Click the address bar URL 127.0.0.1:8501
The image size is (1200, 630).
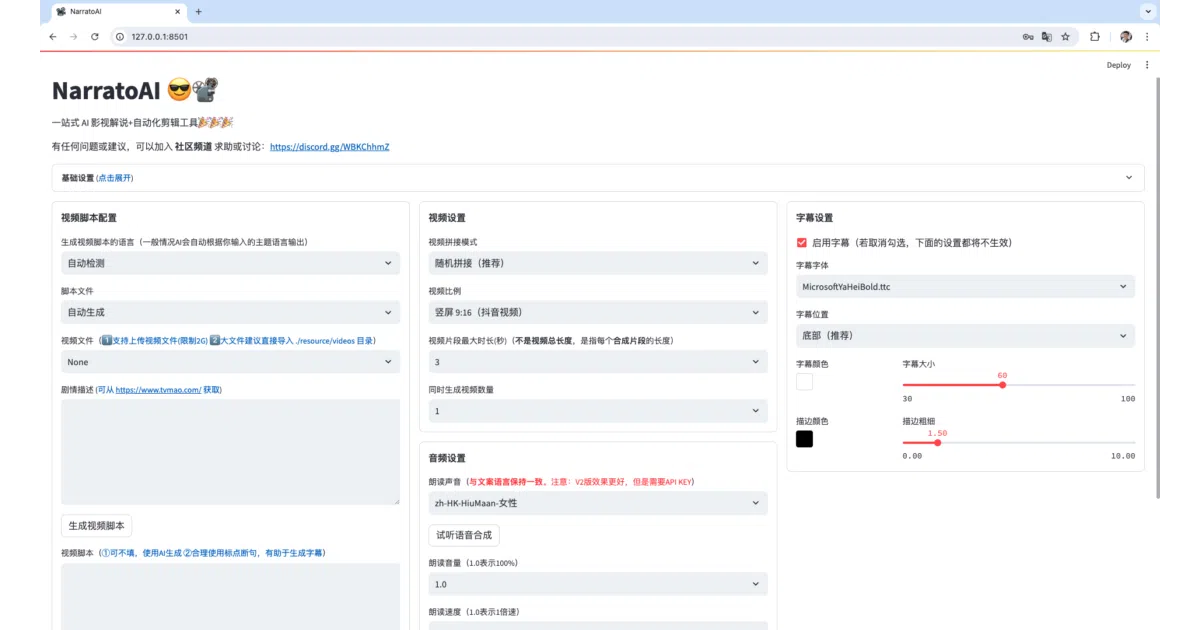coord(160,36)
